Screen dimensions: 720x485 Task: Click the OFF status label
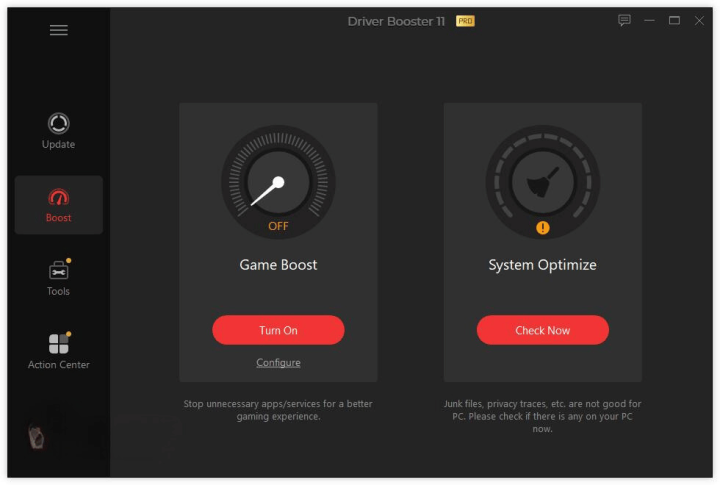coord(278,226)
